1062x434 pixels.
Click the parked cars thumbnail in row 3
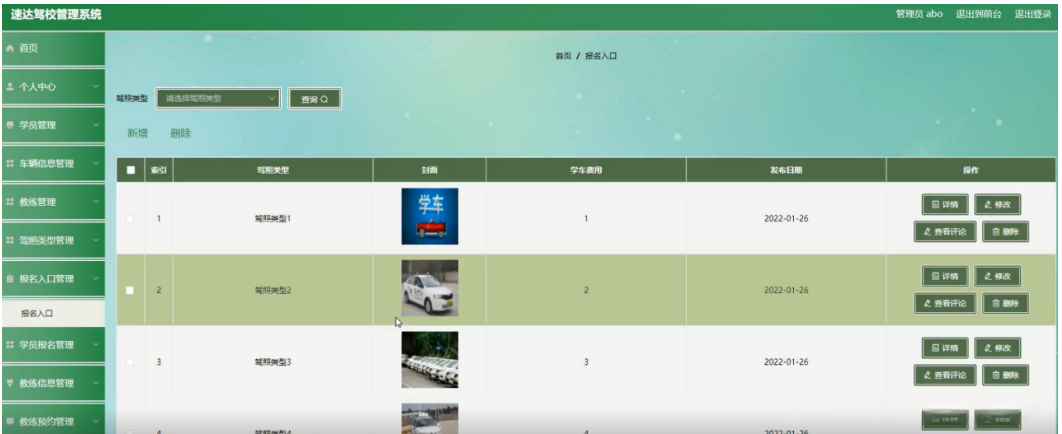click(x=429, y=360)
